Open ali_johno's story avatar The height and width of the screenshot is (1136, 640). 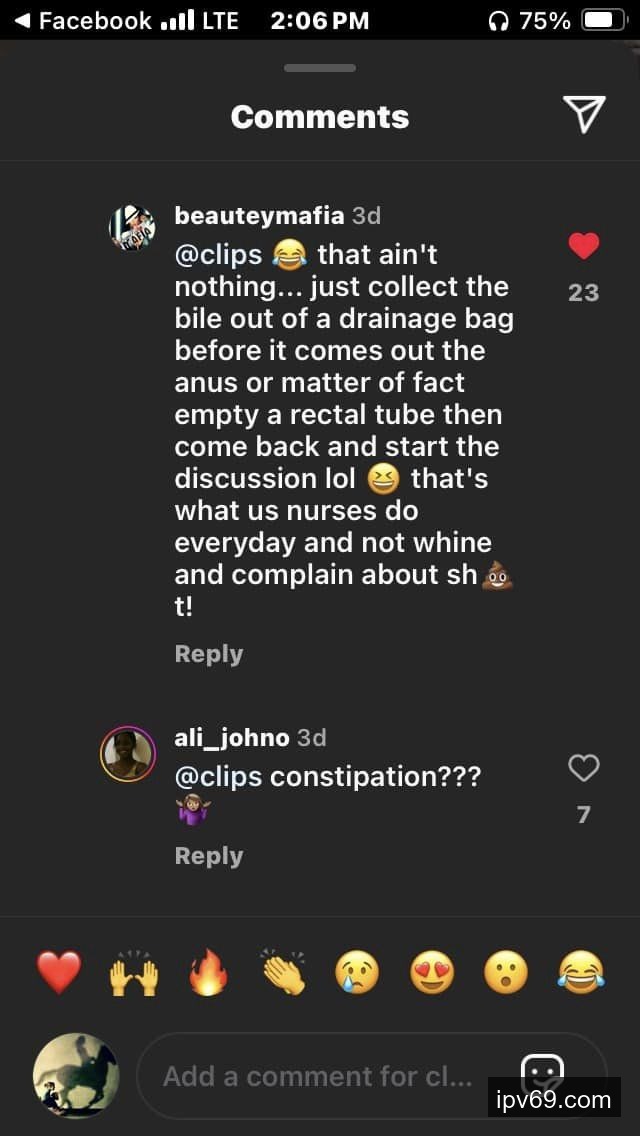point(128,754)
